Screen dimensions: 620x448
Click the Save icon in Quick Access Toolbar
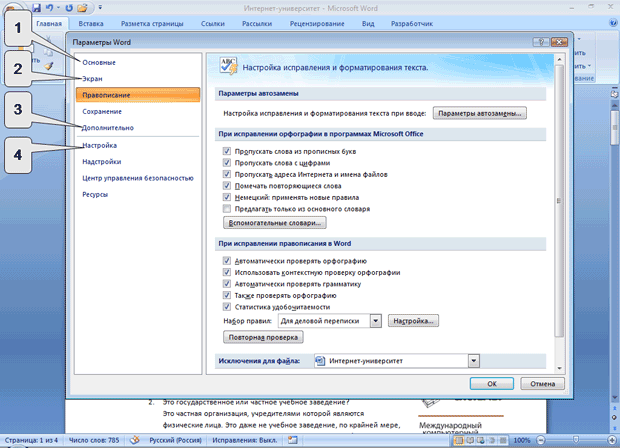pos(36,7)
